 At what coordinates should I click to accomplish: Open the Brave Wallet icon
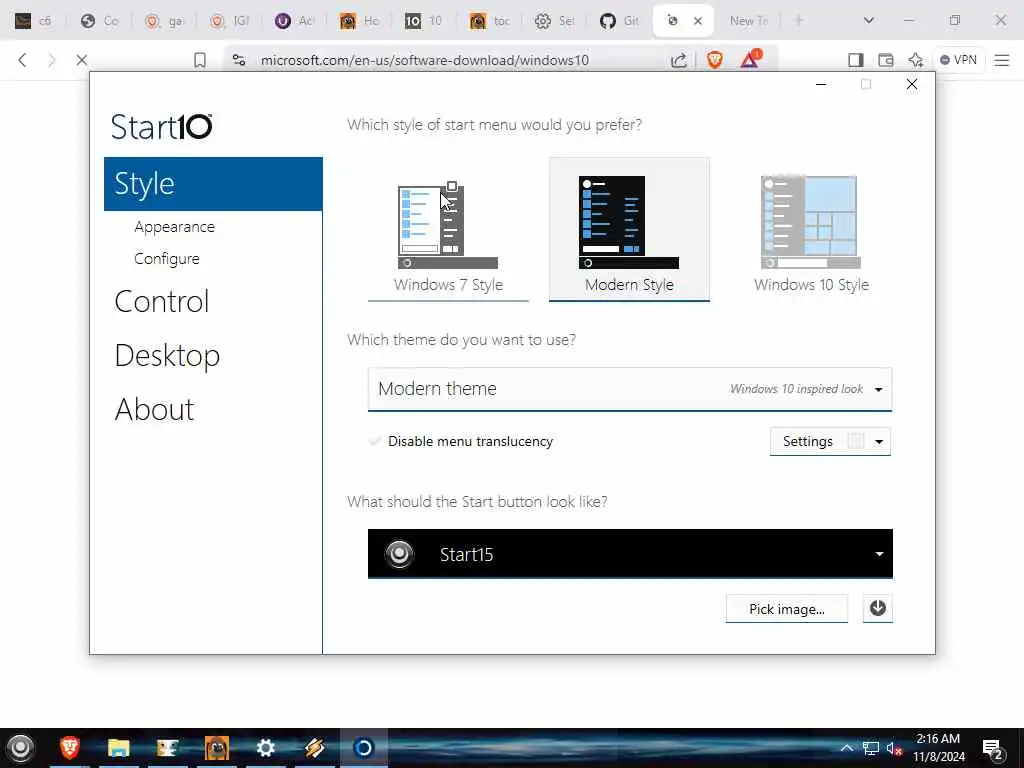[x=886, y=60]
